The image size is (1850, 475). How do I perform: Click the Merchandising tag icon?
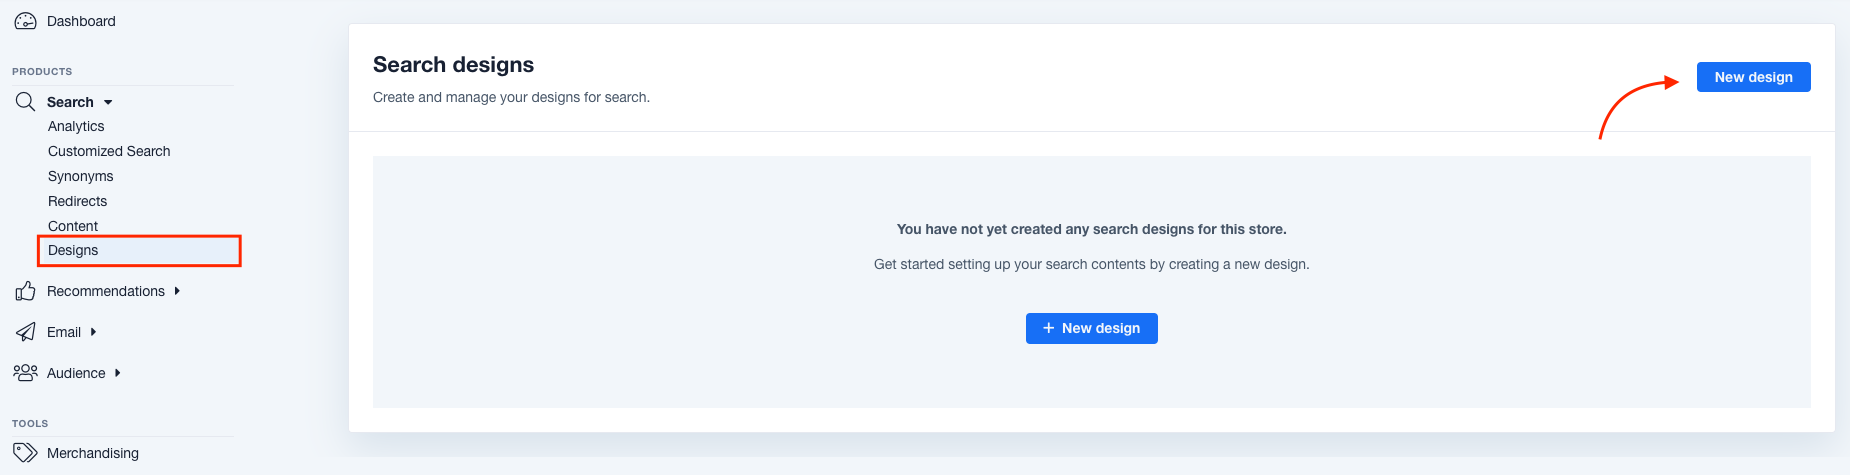click(x=25, y=453)
